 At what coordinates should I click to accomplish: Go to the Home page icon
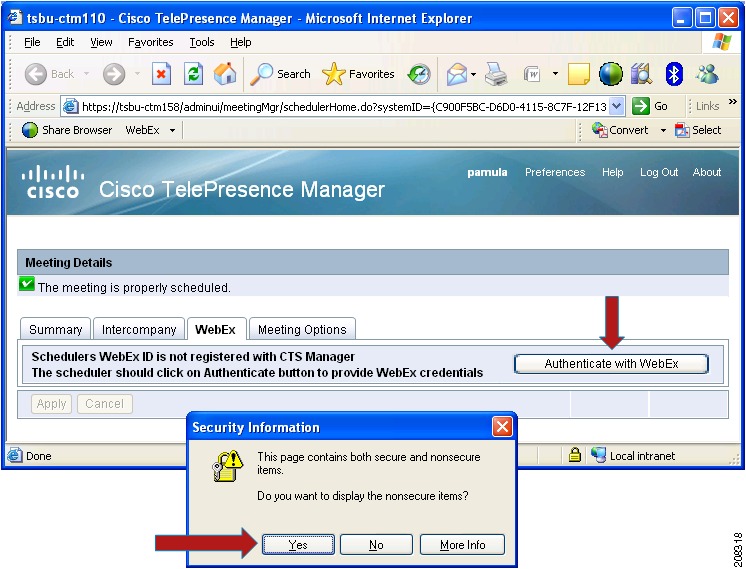coord(225,74)
